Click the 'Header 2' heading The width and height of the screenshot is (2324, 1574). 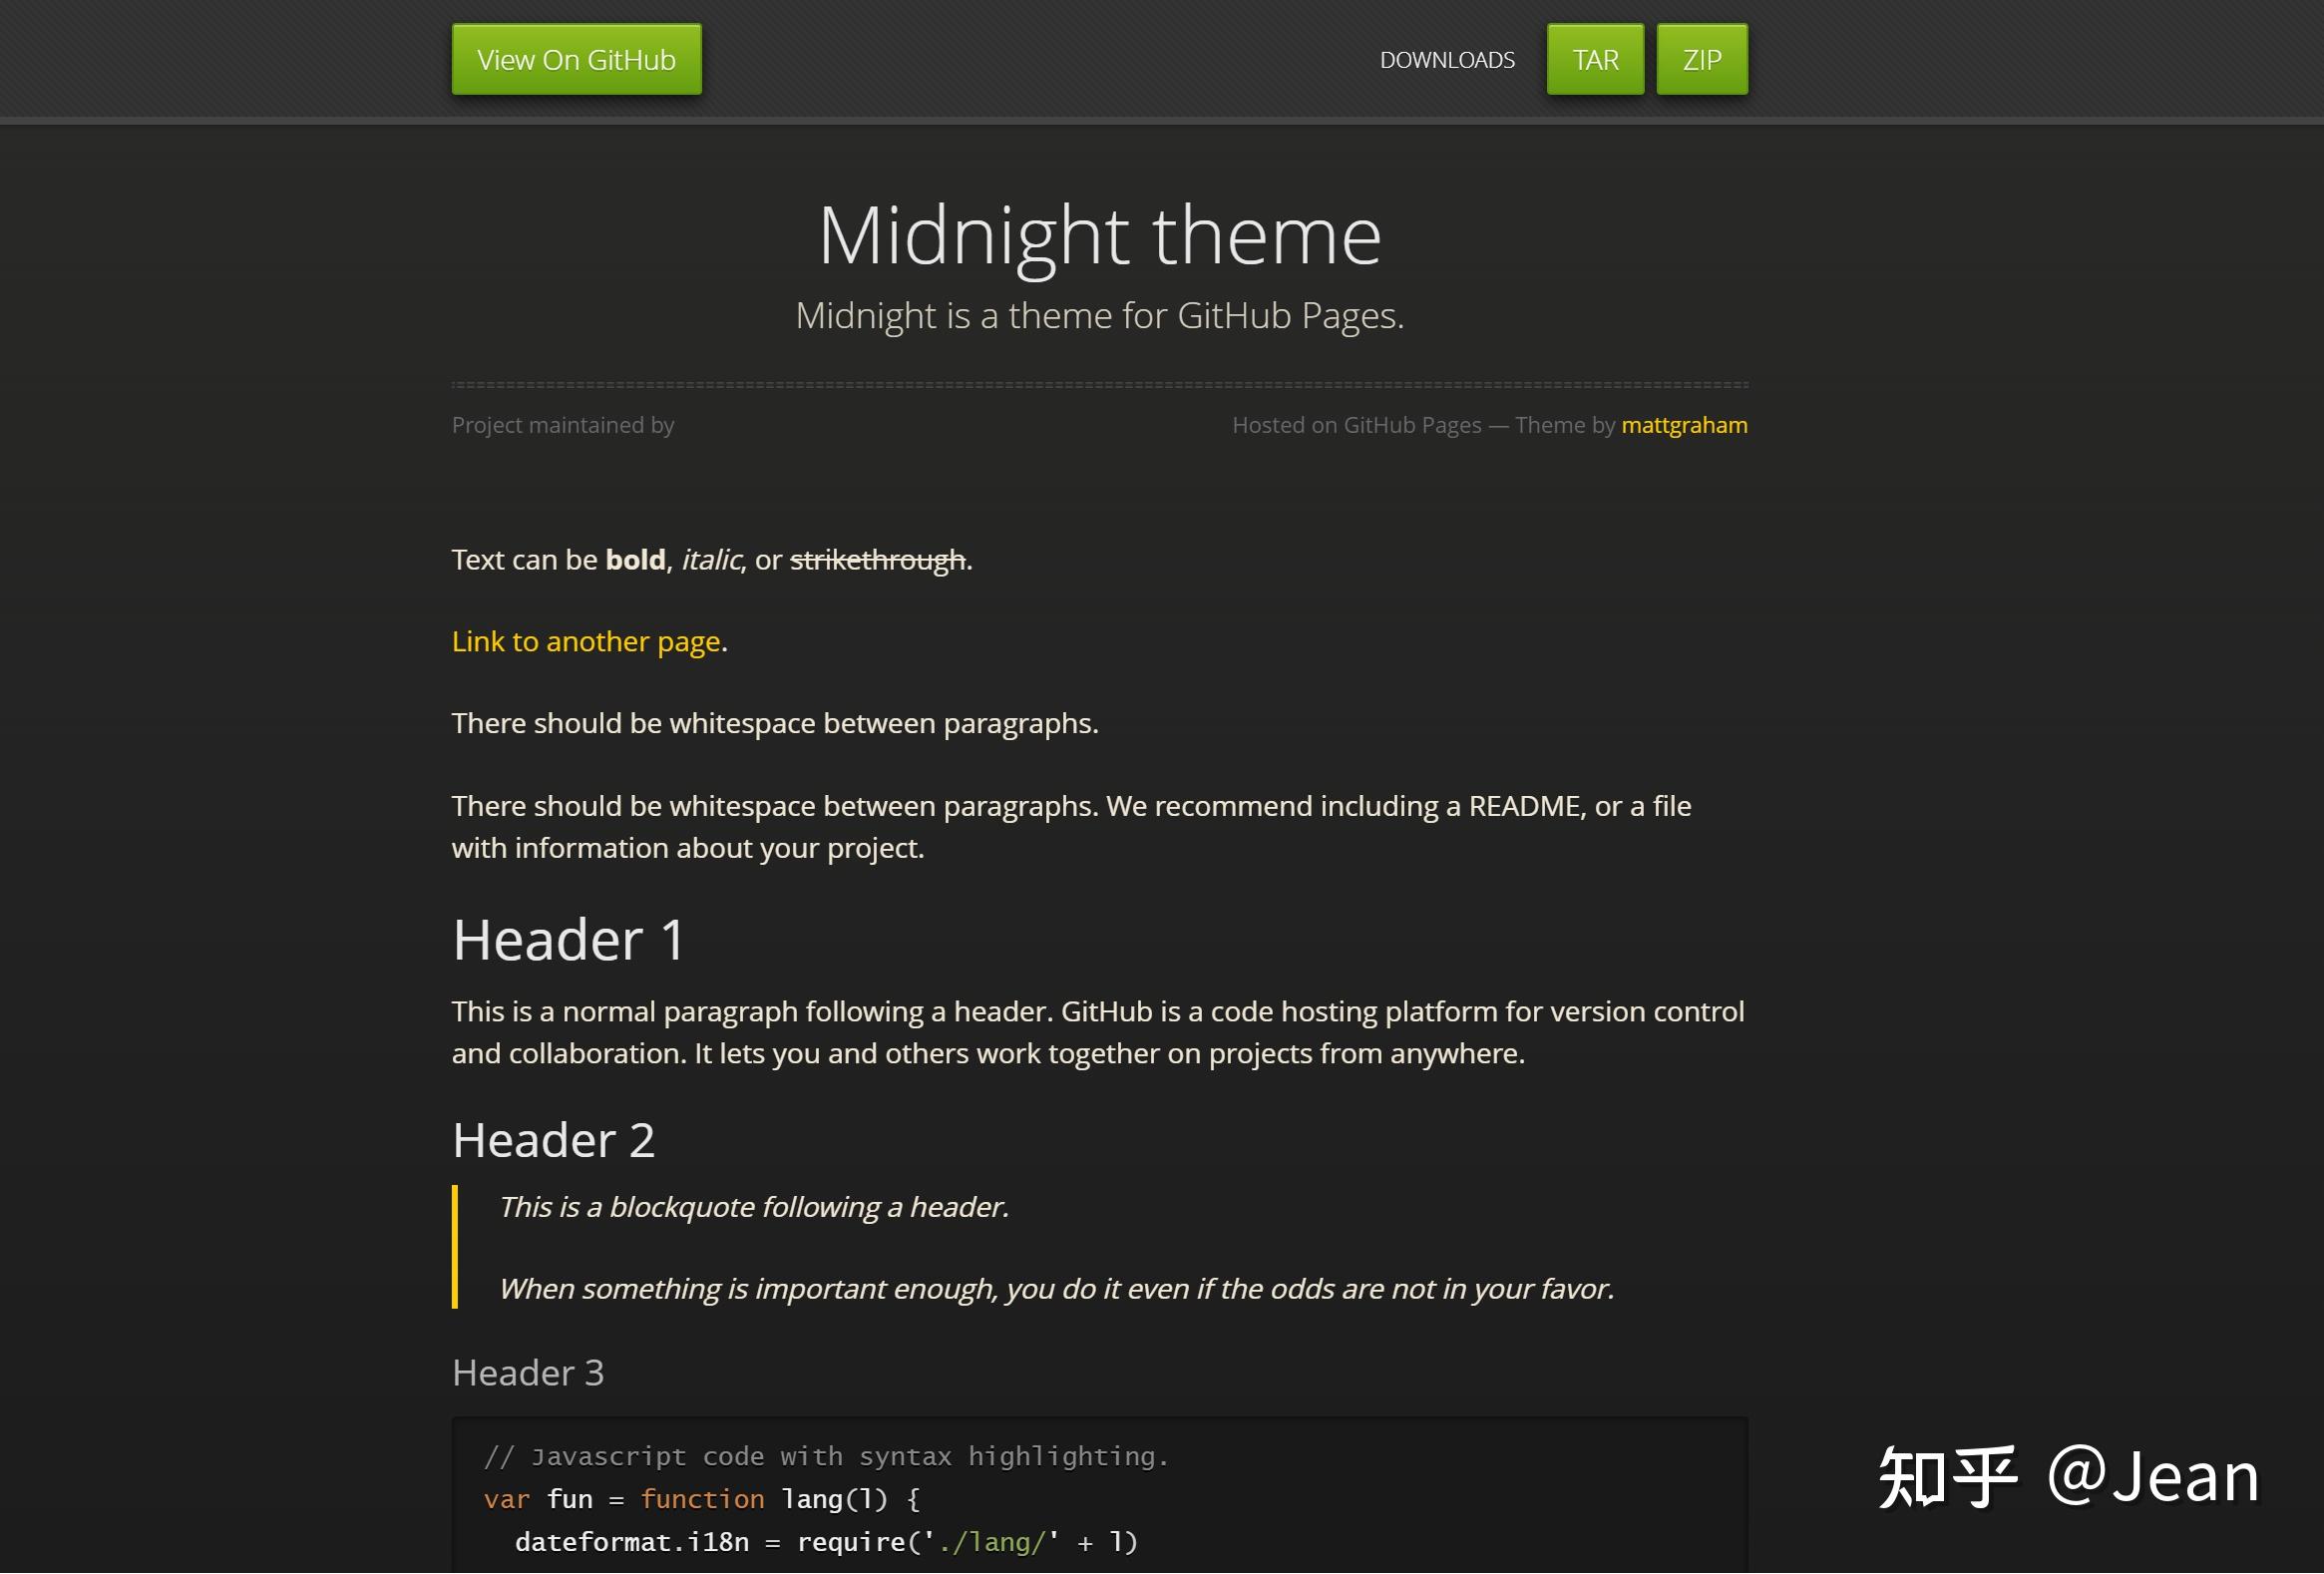point(553,1140)
